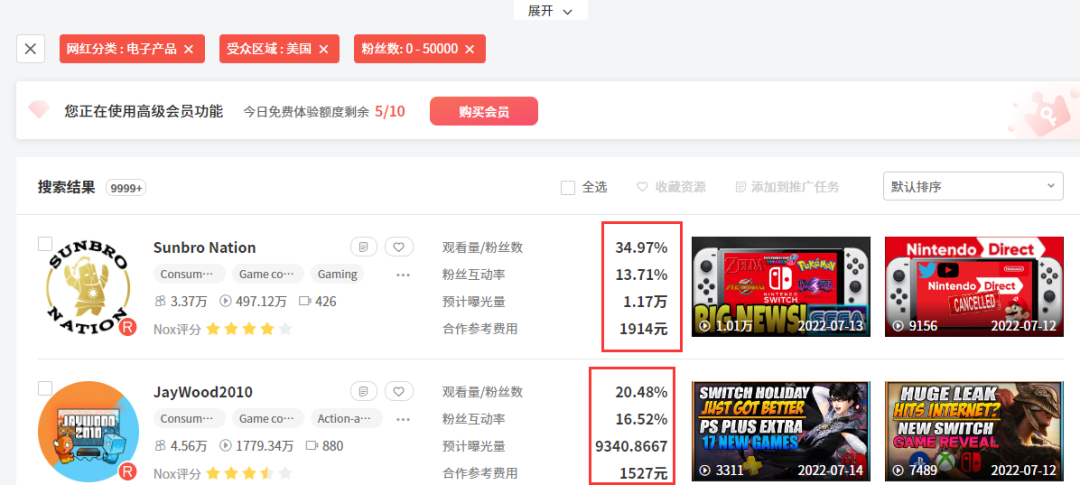Check the 全选 checkbox
The height and width of the screenshot is (485, 1080).
pyautogui.click(x=568, y=187)
